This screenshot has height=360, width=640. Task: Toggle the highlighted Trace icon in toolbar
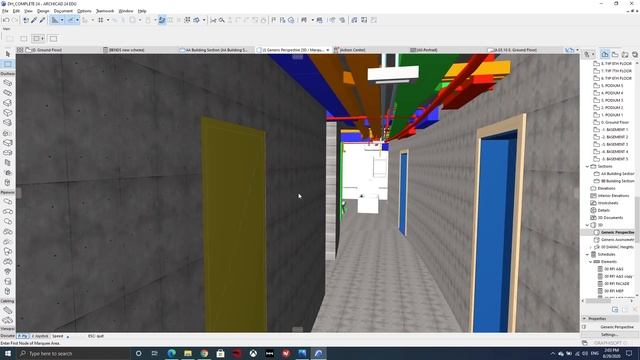162,20
